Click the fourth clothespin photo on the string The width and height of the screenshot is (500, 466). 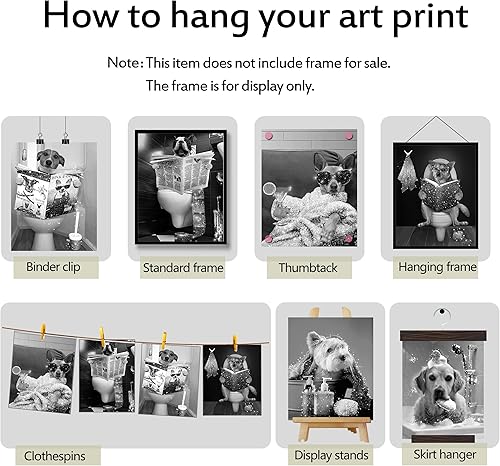click(x=232, y=380)
